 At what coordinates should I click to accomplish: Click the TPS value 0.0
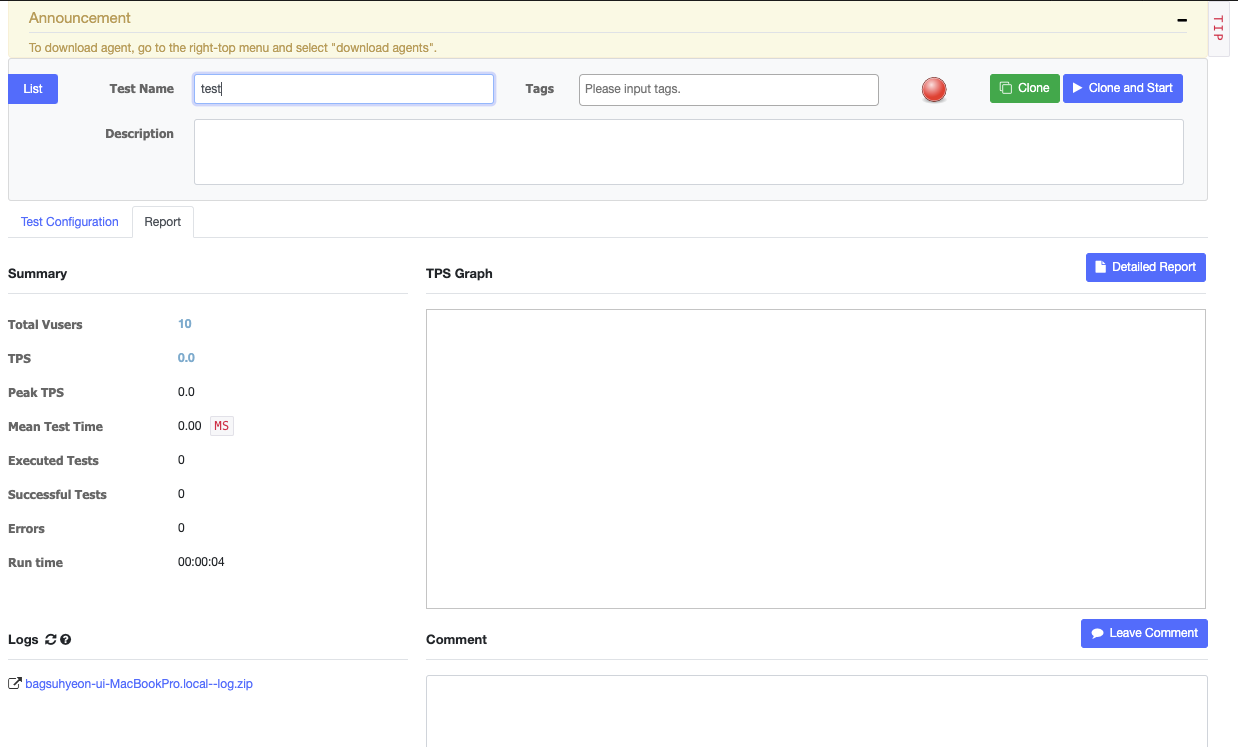coord(186,358)
